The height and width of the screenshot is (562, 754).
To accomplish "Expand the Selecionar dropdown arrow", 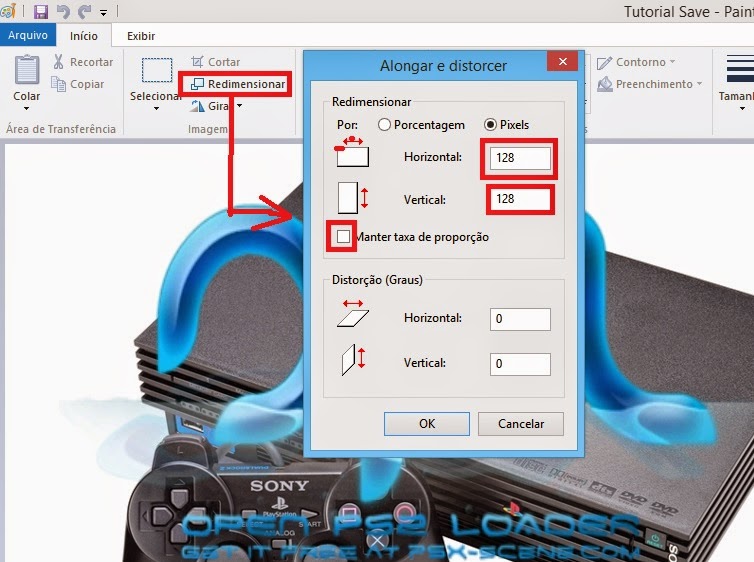I will tap(156, 109).
